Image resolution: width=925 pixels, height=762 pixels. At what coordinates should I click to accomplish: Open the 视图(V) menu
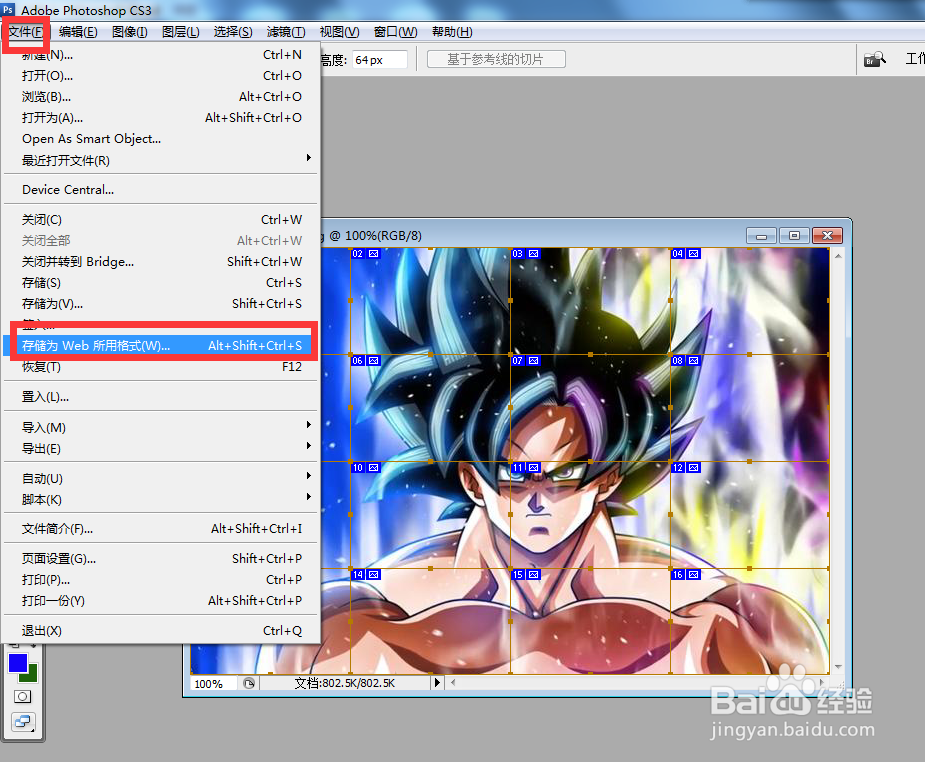pos(339,32)
